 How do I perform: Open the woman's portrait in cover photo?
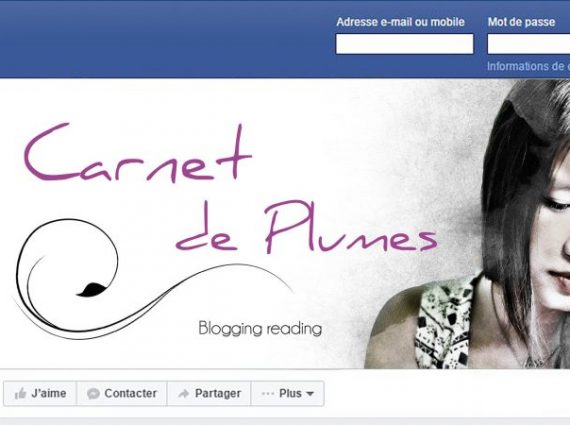coord(468,224)
